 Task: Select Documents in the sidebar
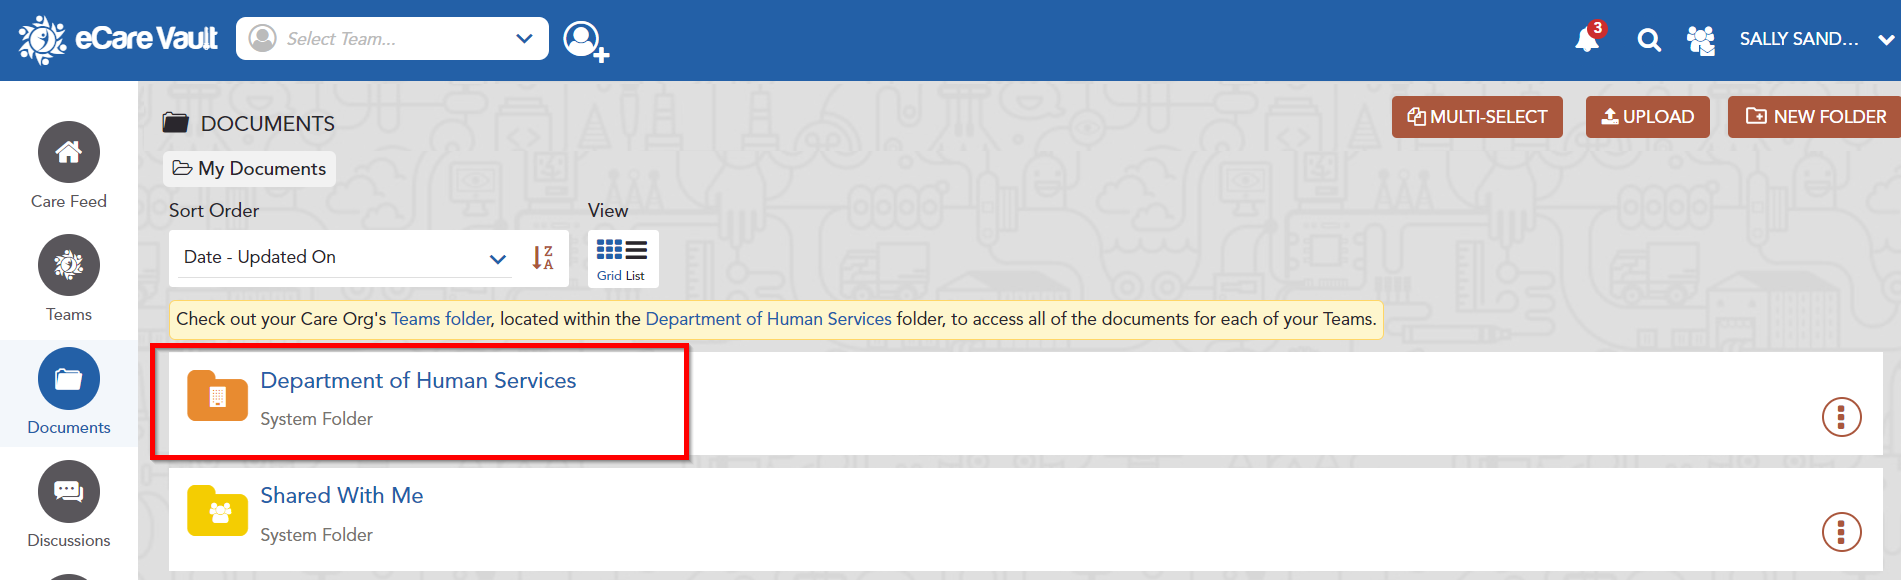[x=69, y=392]
